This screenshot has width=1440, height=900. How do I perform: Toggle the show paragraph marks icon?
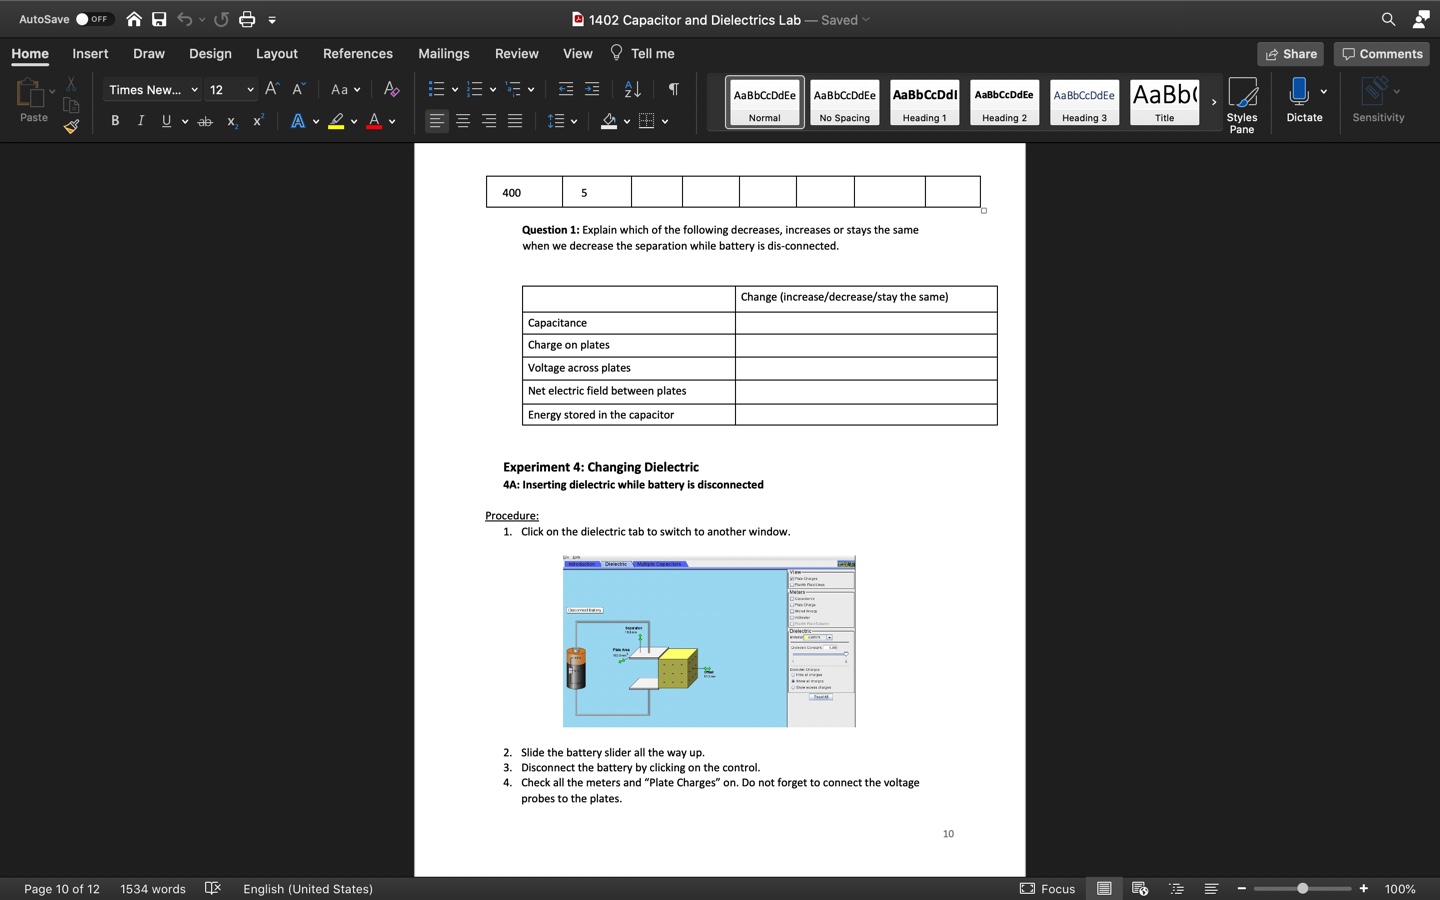pos(674,90)
